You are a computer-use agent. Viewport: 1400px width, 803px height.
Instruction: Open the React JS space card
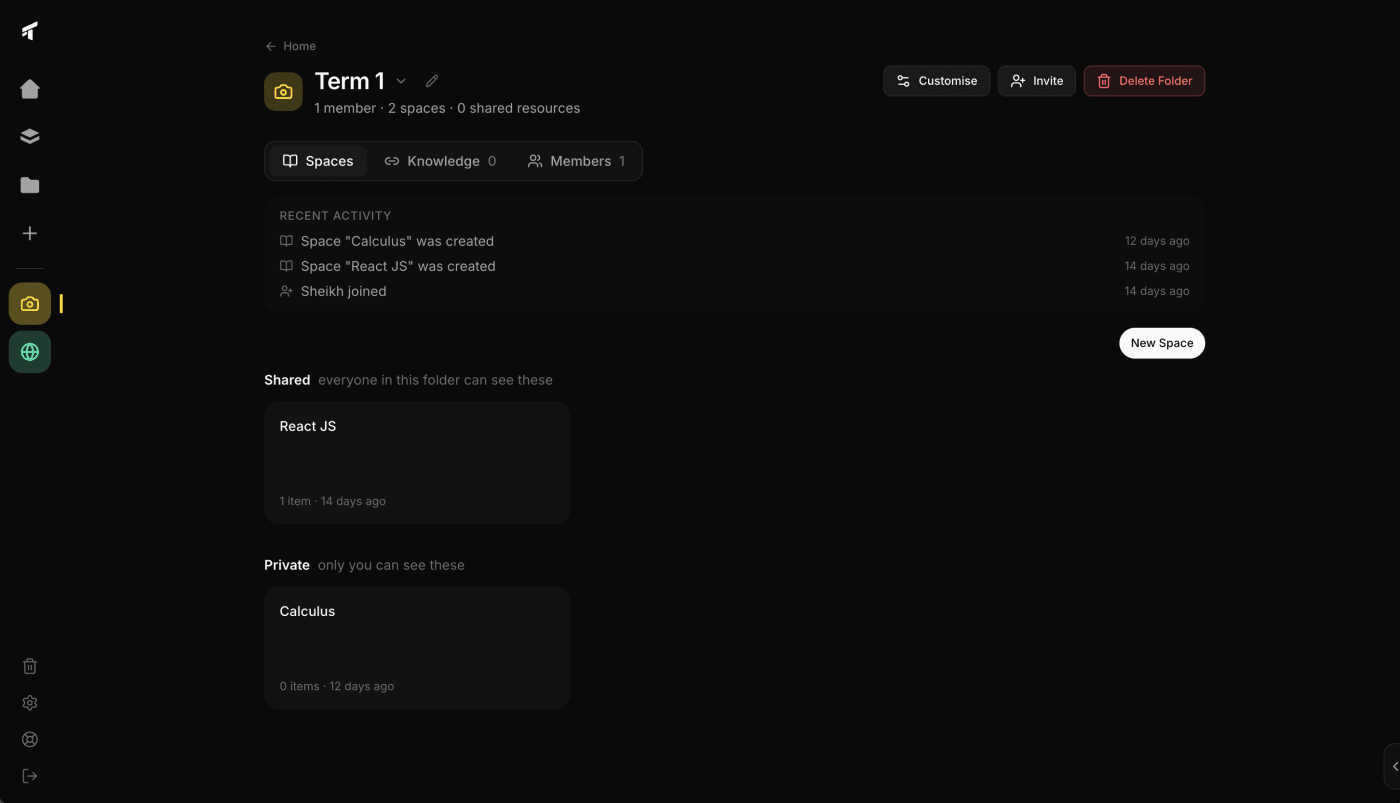[417, 463]
